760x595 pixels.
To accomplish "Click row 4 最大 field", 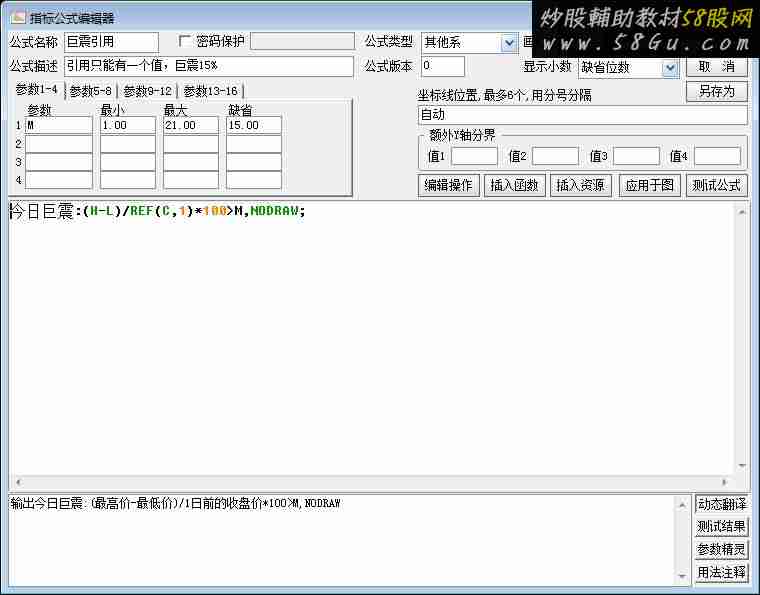I will click(x=190, y=180).
